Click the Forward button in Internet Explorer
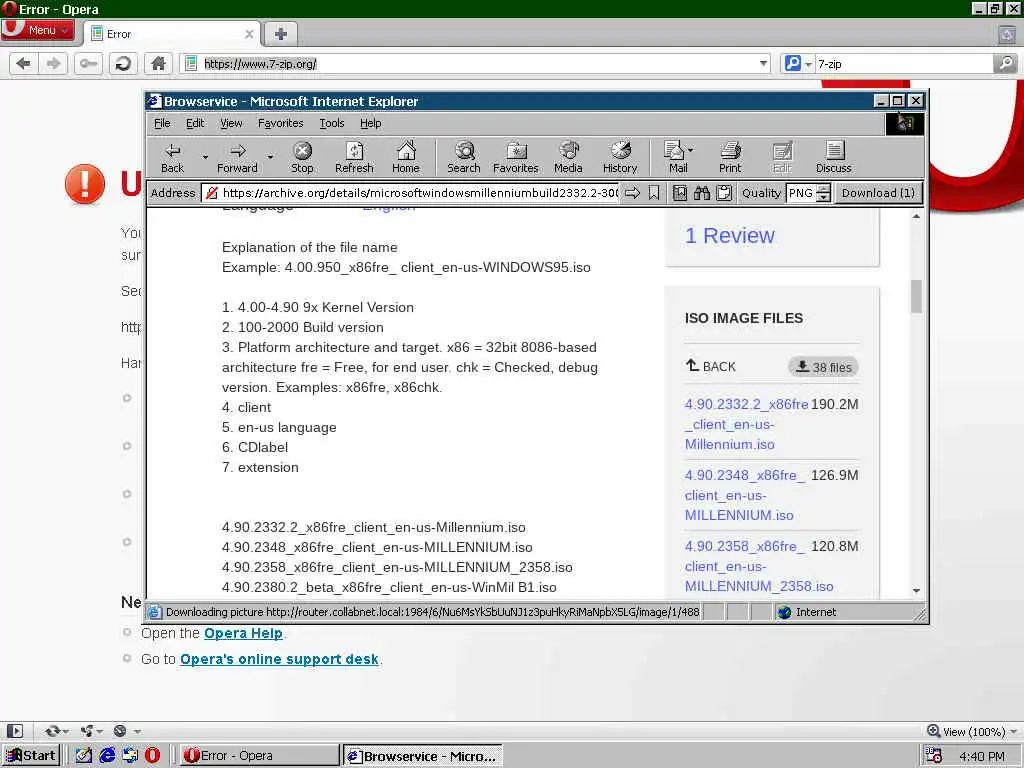 pos(237,158)
